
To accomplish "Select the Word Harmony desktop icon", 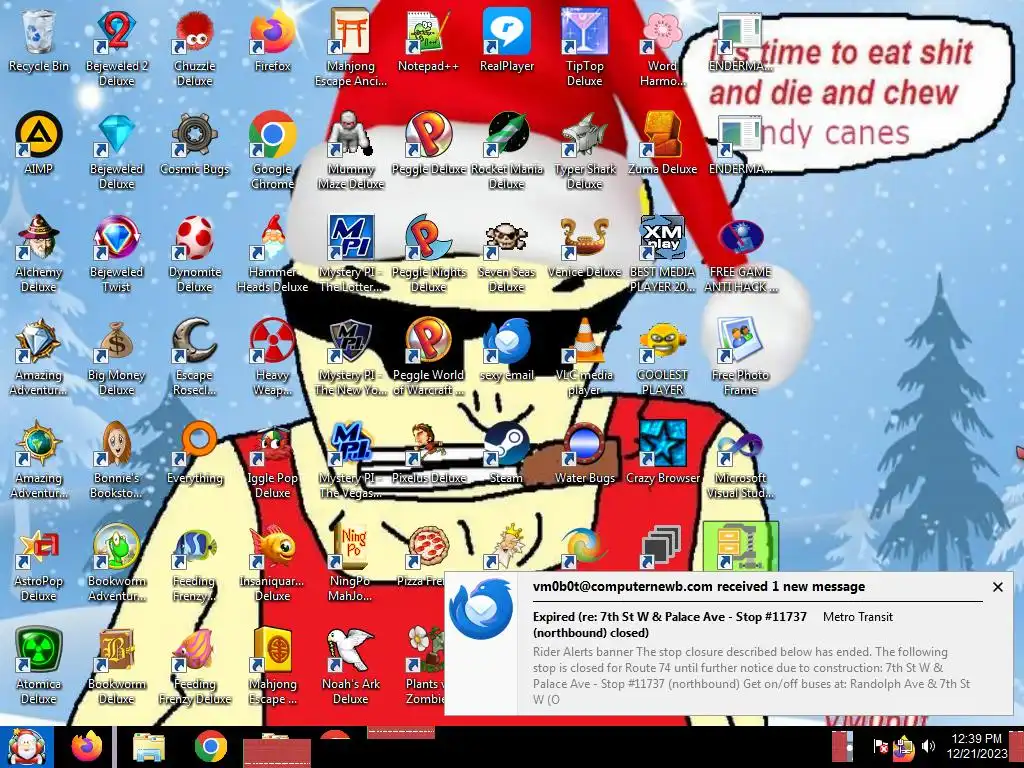I will point(662,47).
